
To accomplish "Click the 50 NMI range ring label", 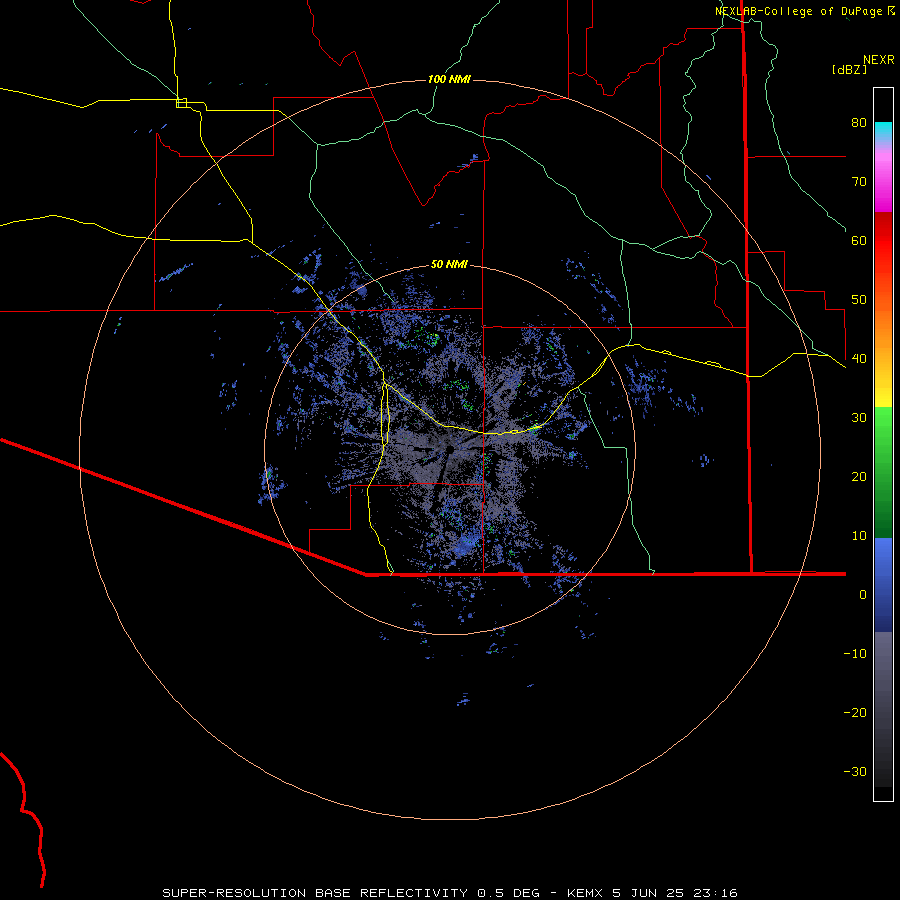I will click(x=449, y=265).
